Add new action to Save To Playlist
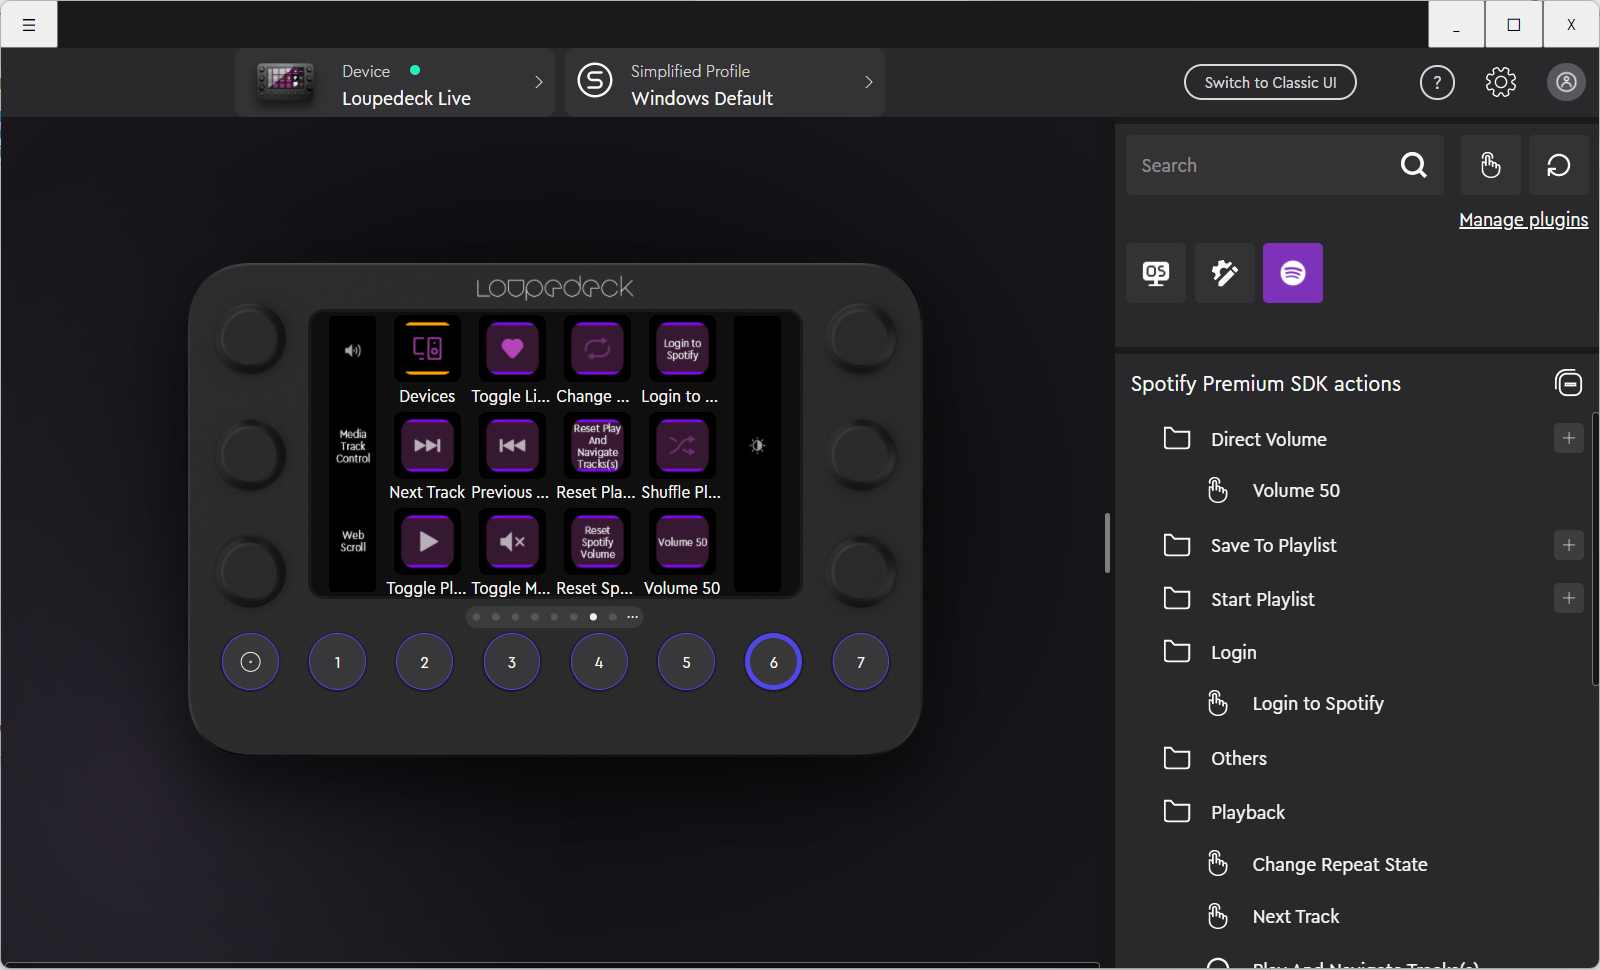This screenshot has width=1600, height=970. (1568, 545)
